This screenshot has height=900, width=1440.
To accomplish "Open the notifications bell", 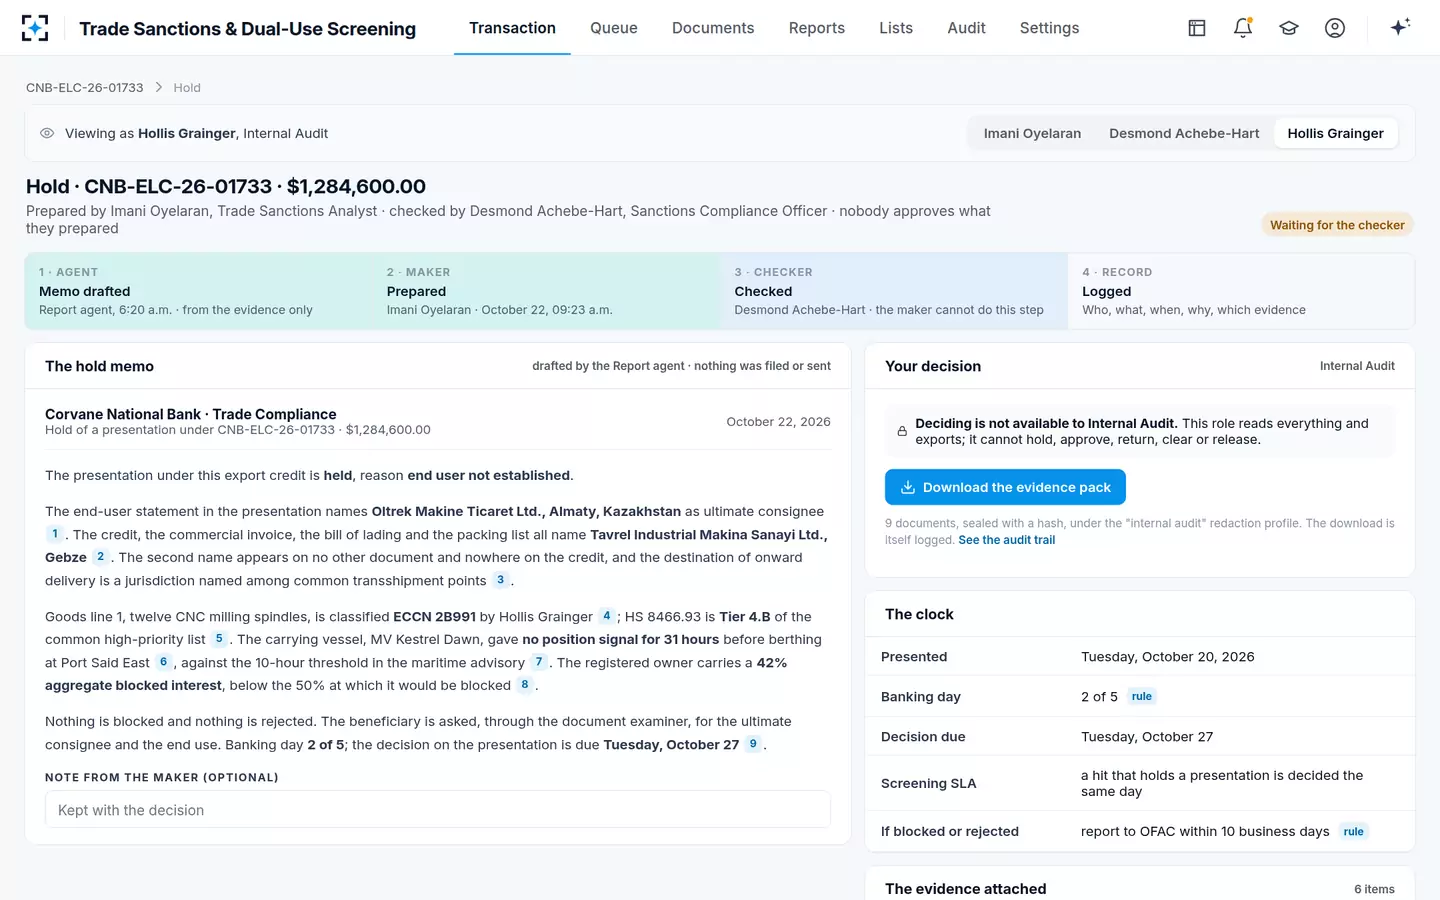I will (1243, 28).
